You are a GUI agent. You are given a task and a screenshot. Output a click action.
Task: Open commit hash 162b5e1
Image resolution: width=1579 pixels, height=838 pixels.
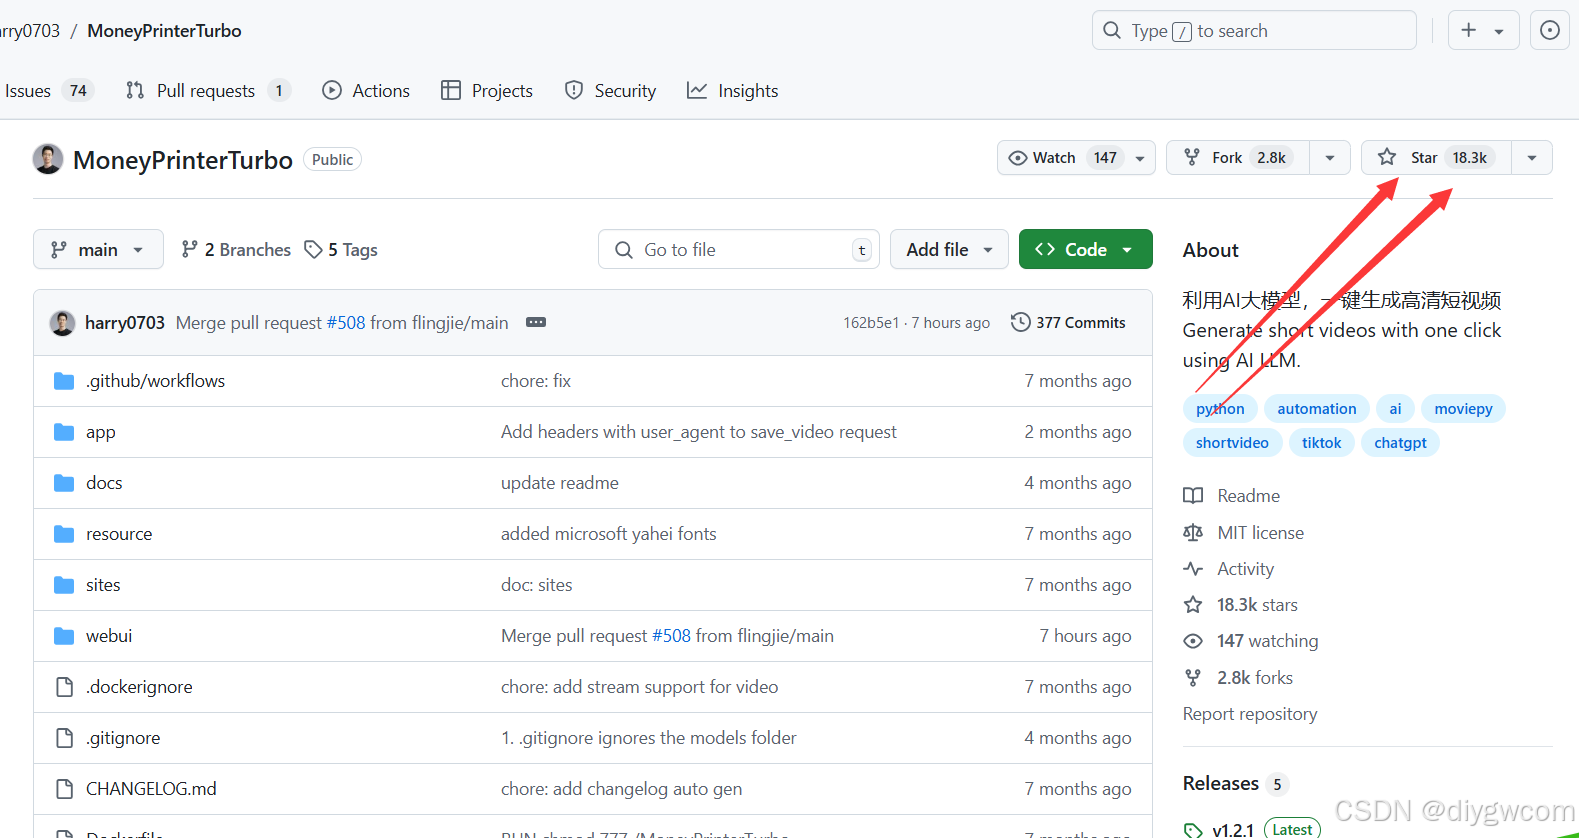(x=871, y=323)
